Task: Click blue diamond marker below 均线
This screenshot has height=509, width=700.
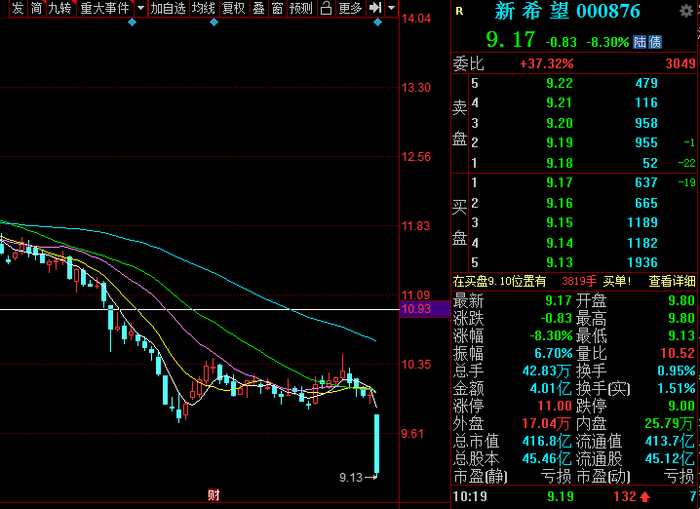Action: 214,22
